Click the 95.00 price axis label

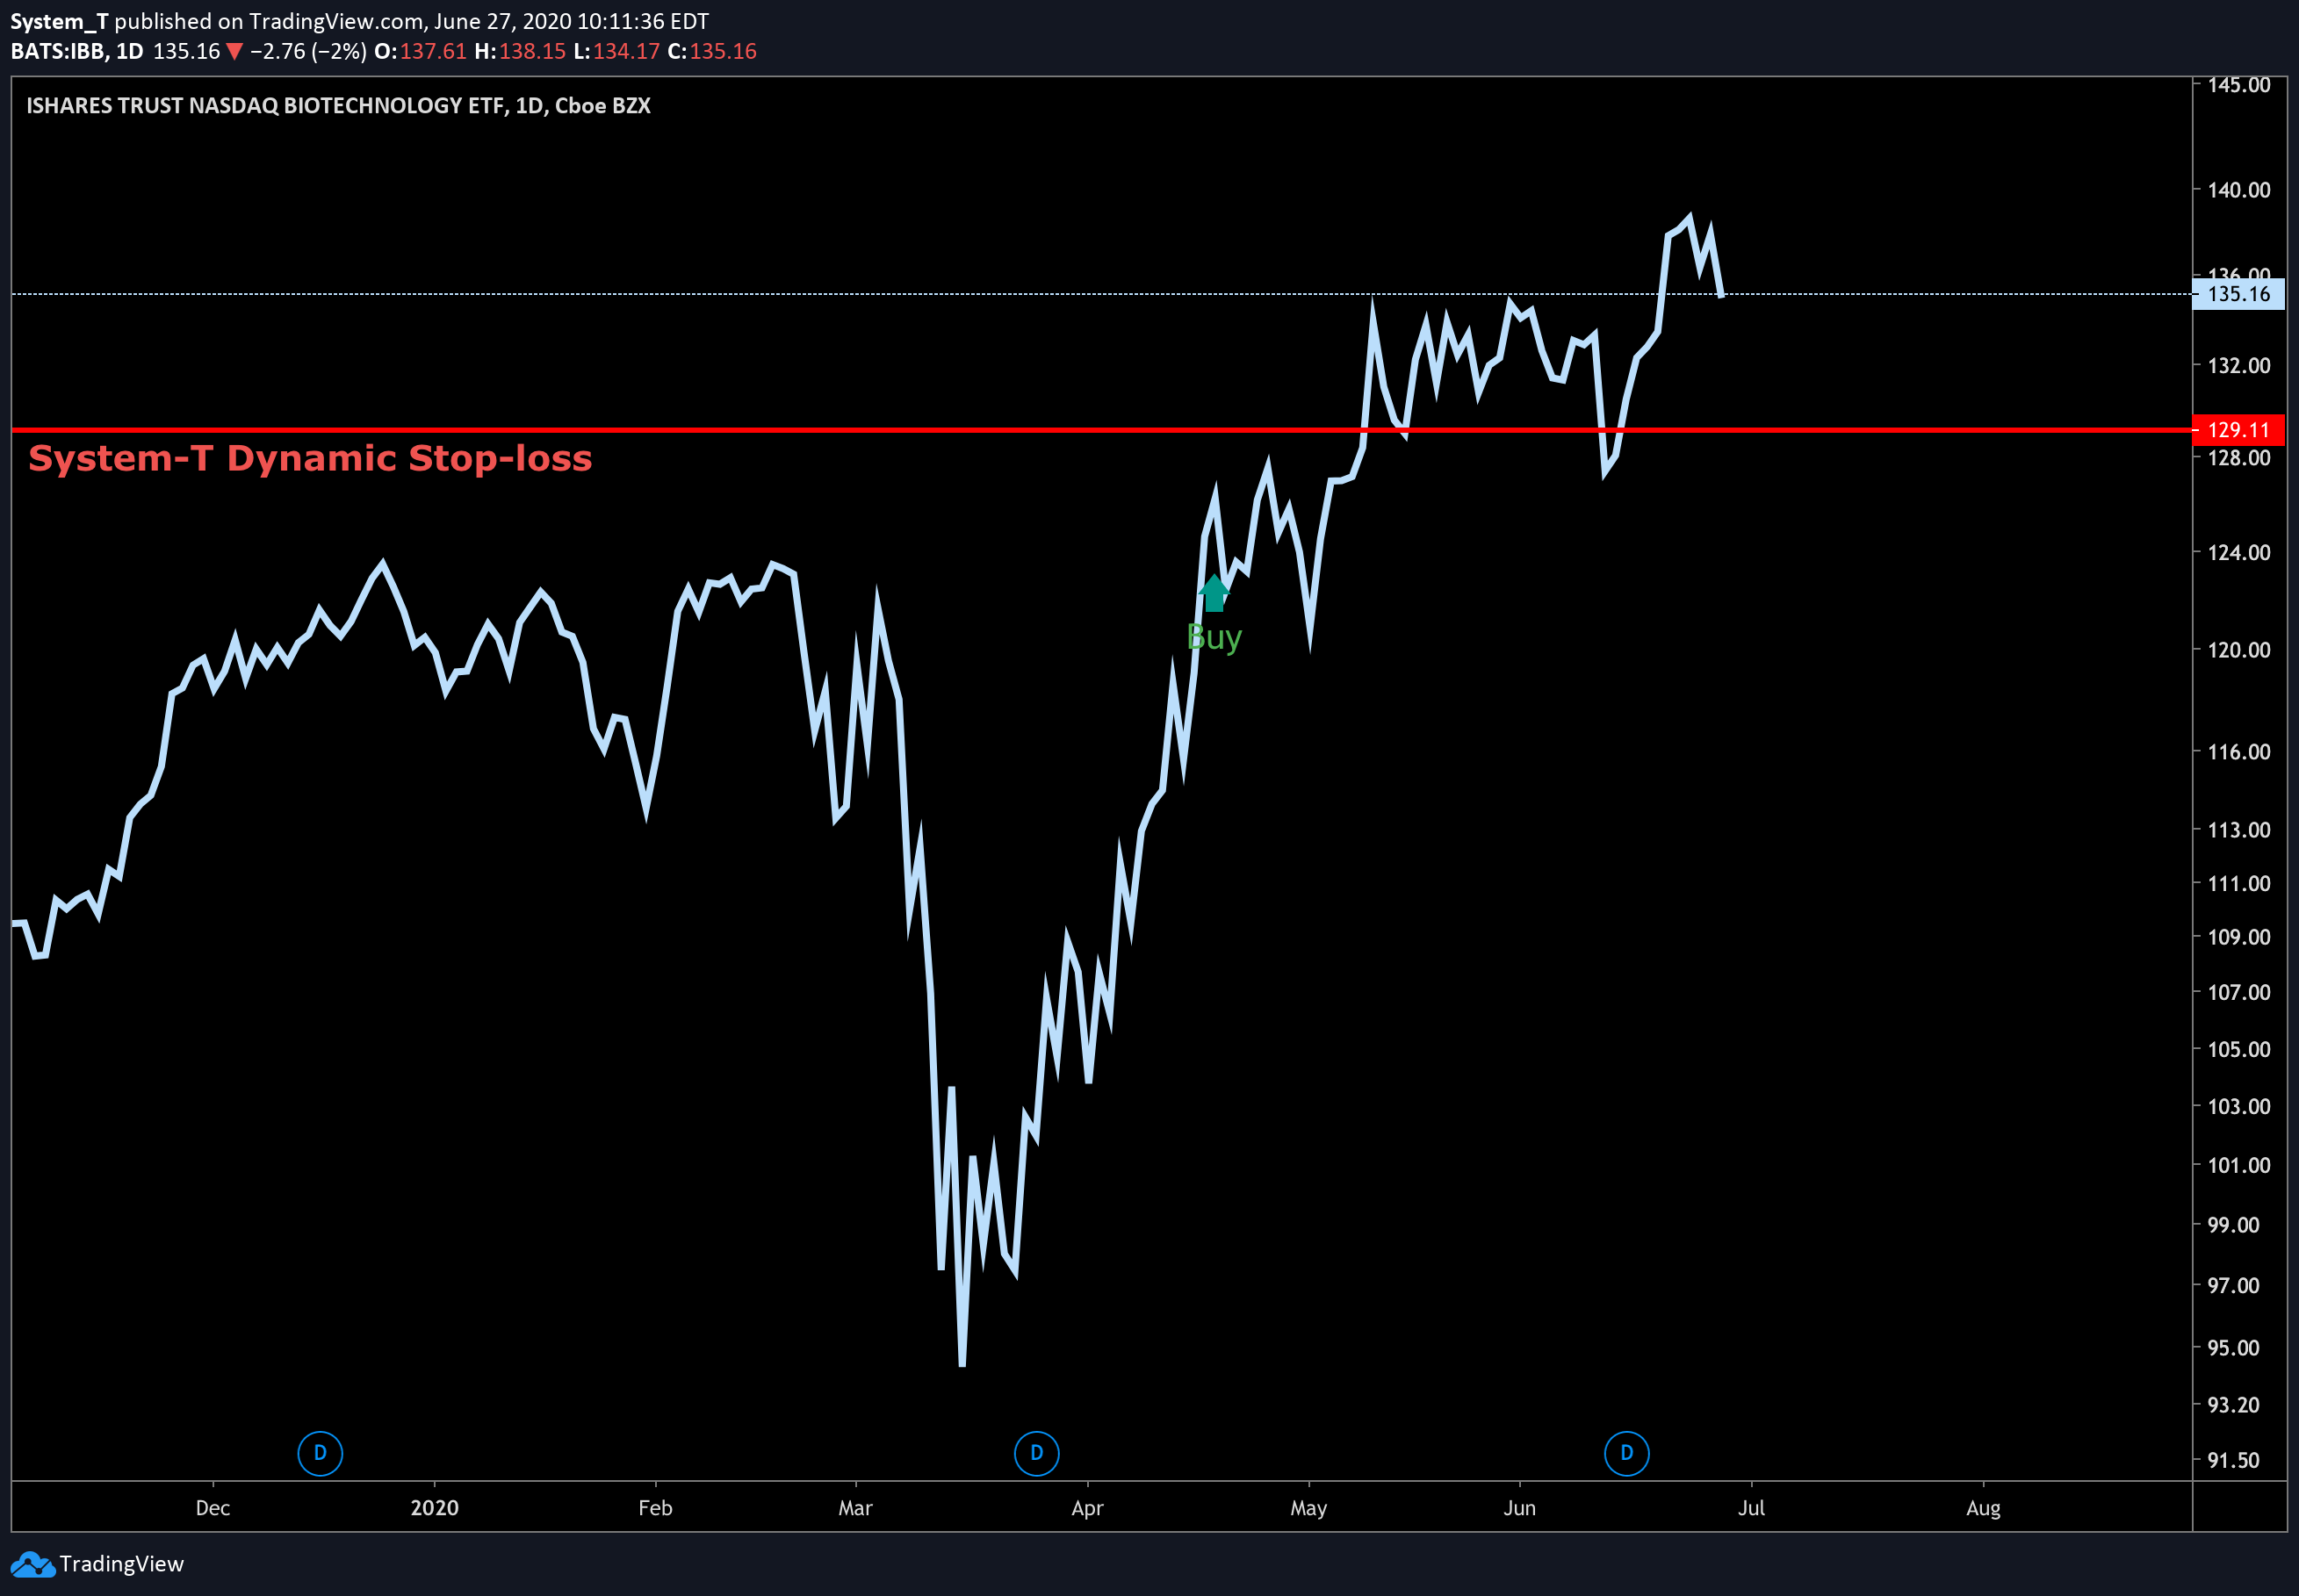pyautogui.click(x=2233, y=1348)
